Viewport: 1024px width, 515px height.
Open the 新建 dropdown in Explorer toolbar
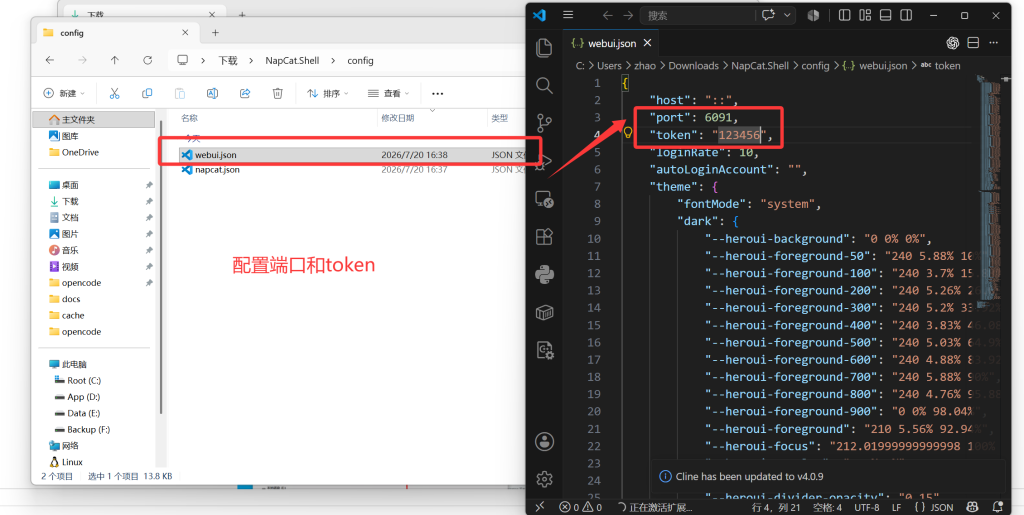(x=64, y=93)
